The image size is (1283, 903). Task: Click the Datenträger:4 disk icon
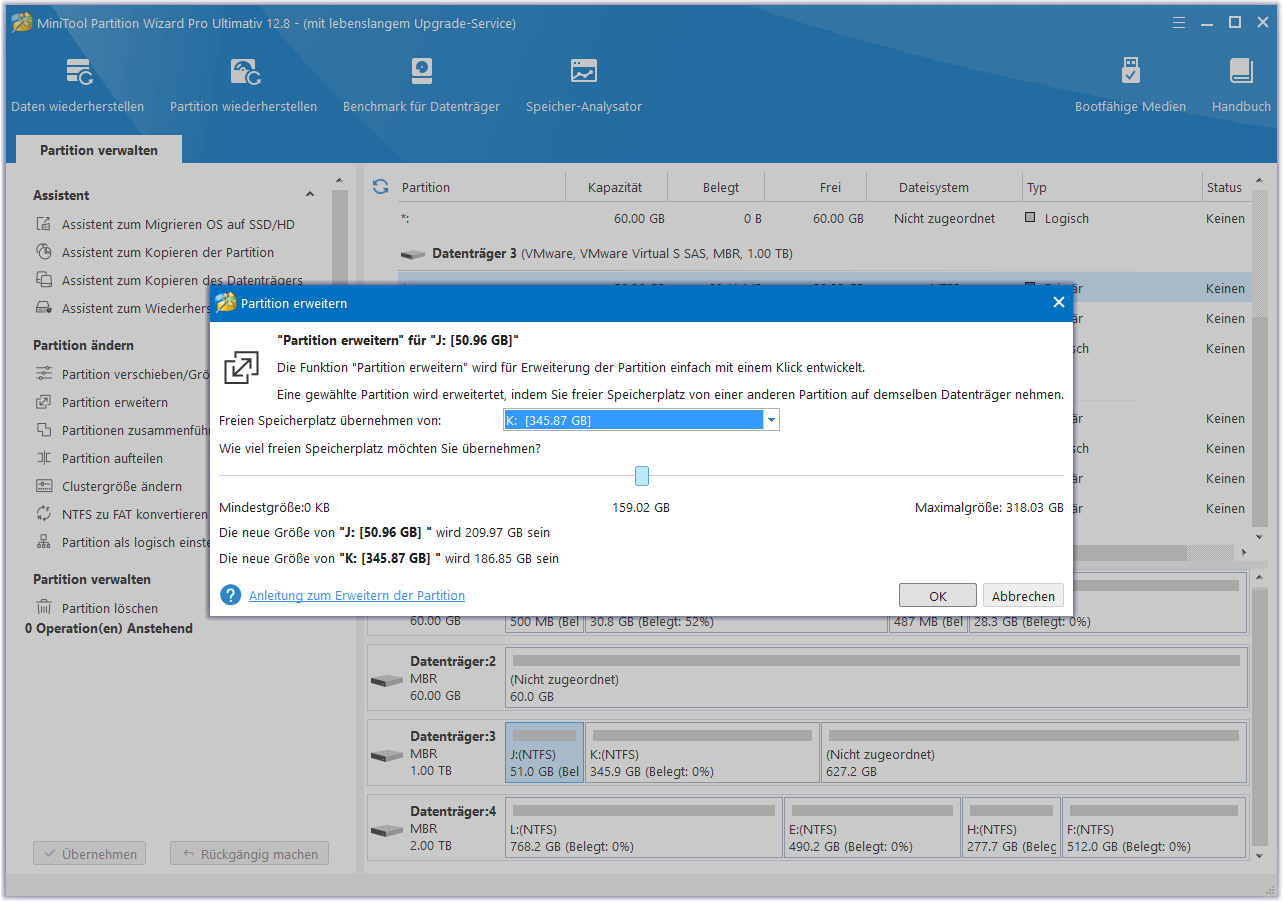coord(386,831)
